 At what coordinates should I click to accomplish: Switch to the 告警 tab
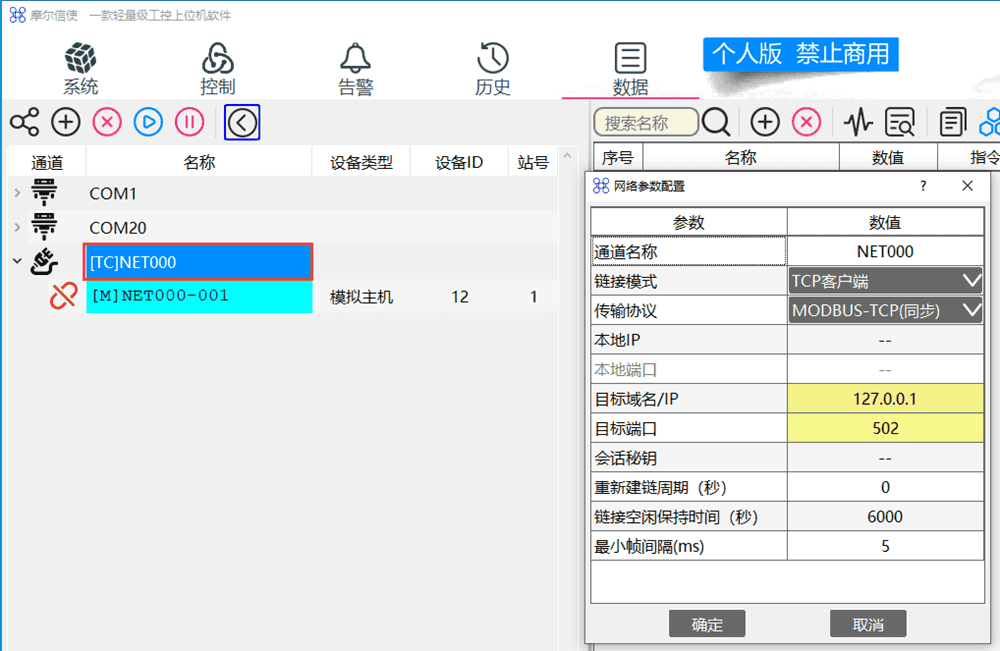[355, 69]
